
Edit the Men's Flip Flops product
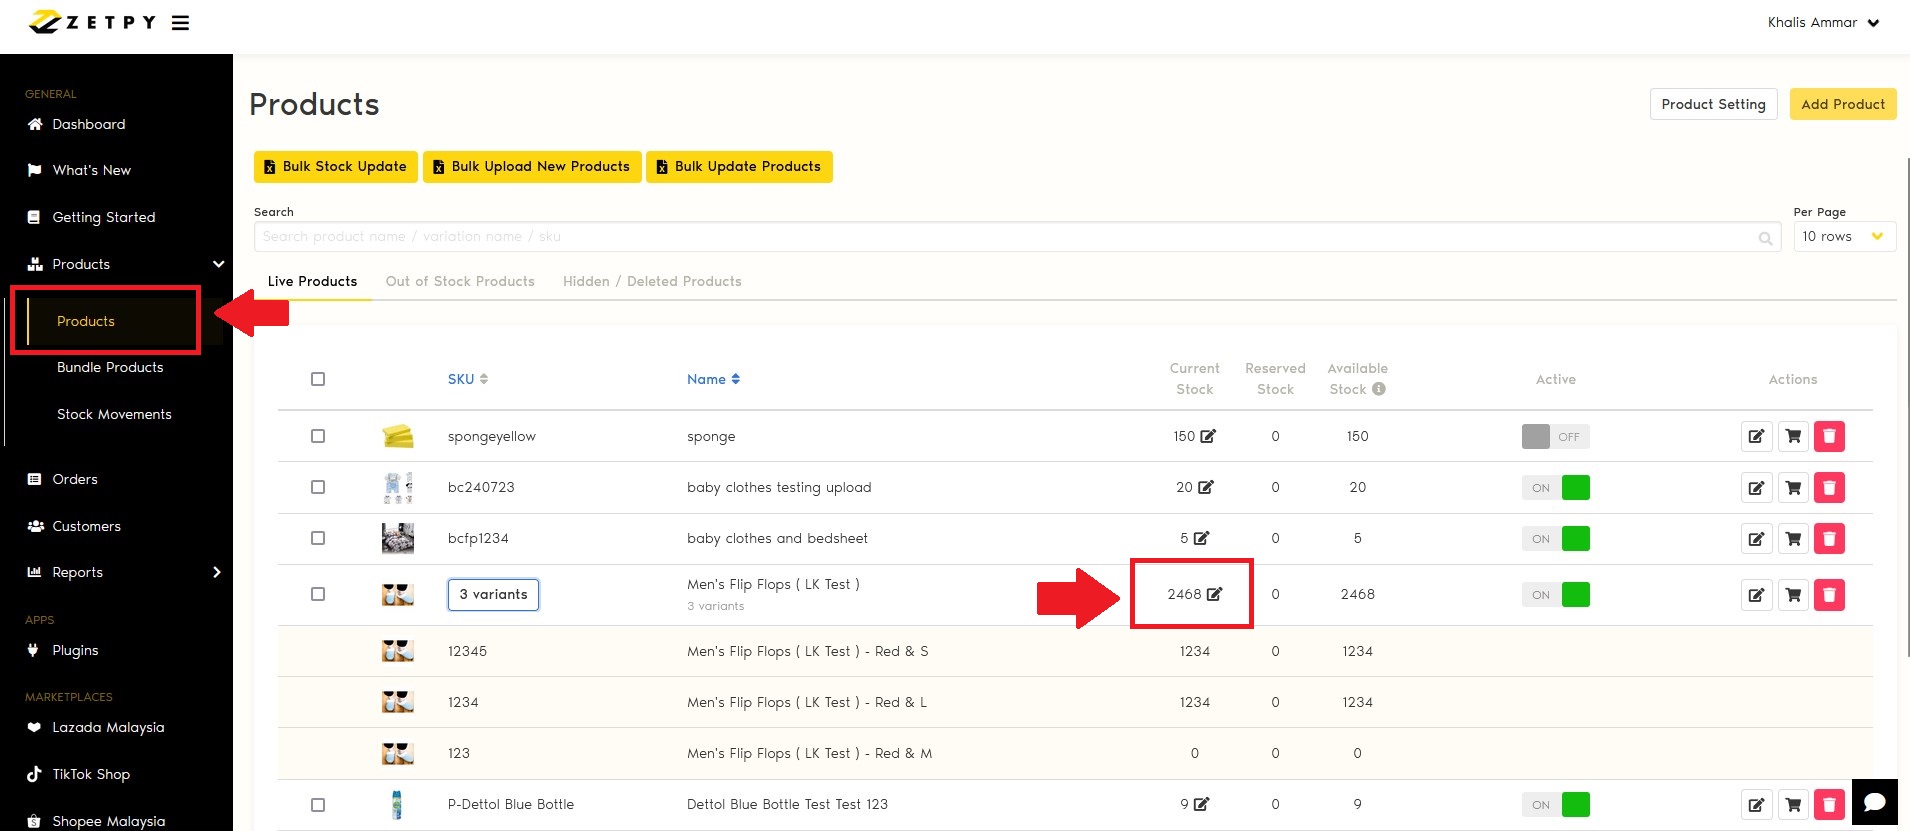tap(1756, 595)
